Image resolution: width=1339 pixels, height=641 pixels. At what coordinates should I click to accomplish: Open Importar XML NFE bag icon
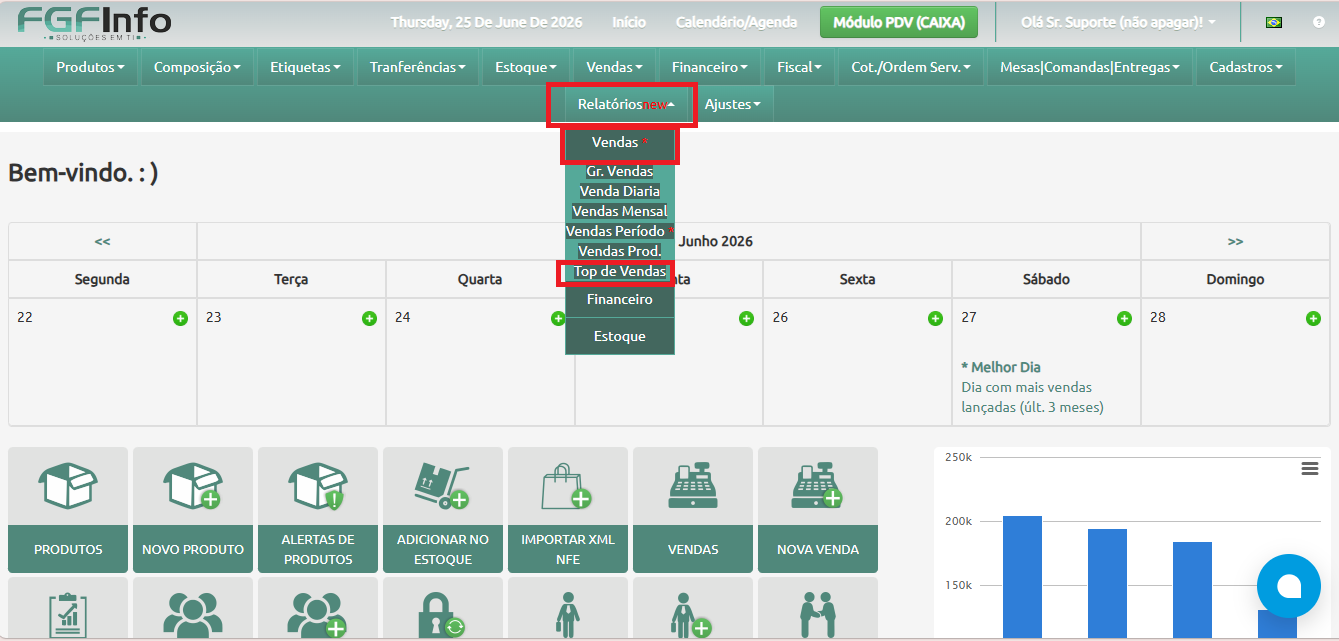tap(568, 486)
